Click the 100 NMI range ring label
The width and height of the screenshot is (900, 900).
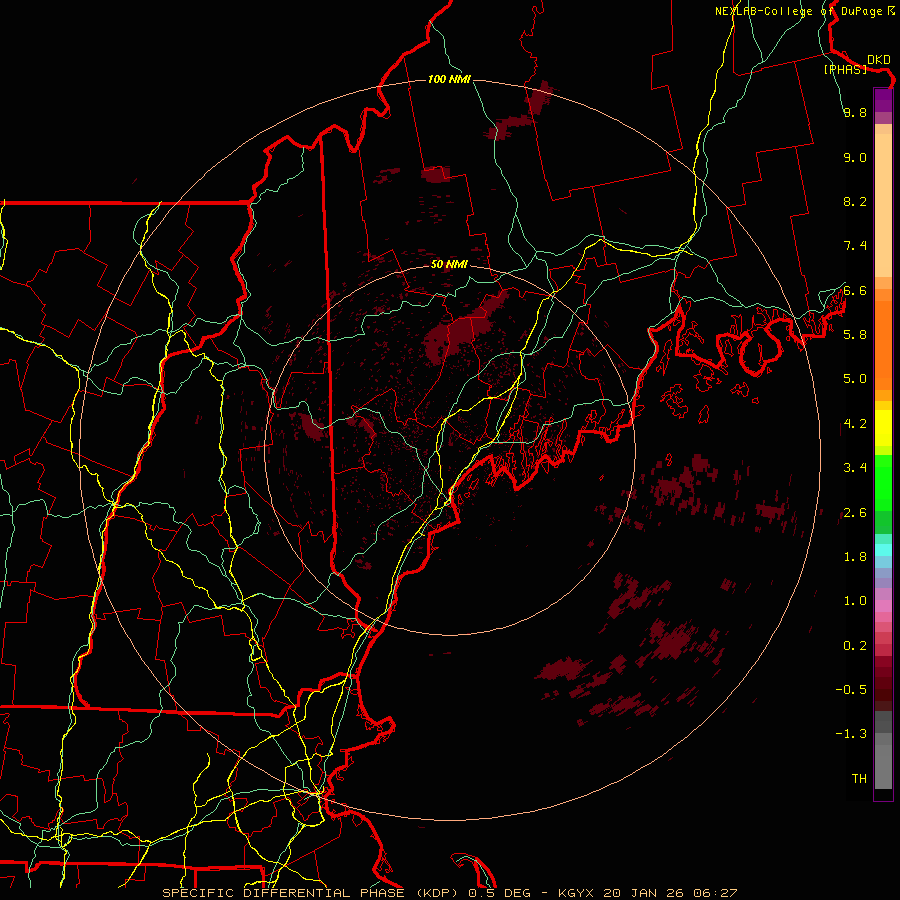click(x=449, y=79)
